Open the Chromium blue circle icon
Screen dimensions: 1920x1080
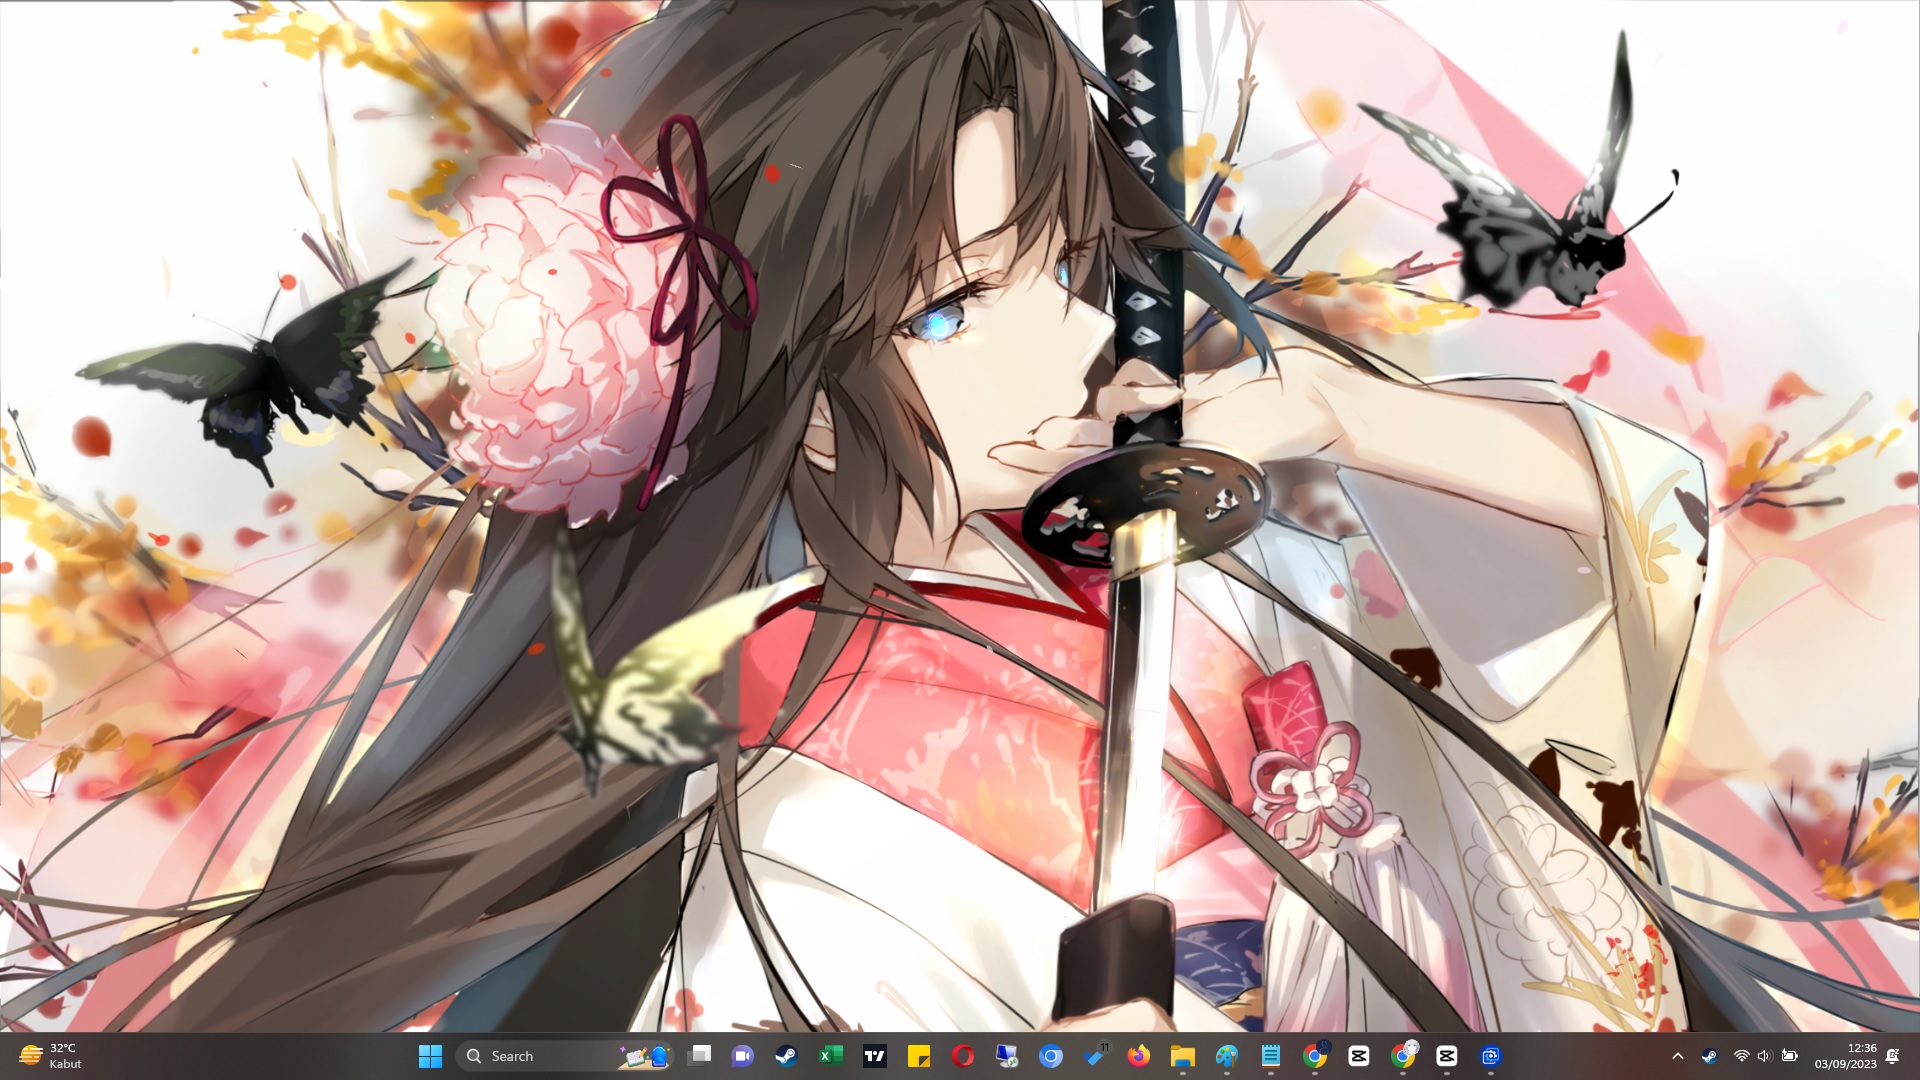click(x=1050, y=1056)
